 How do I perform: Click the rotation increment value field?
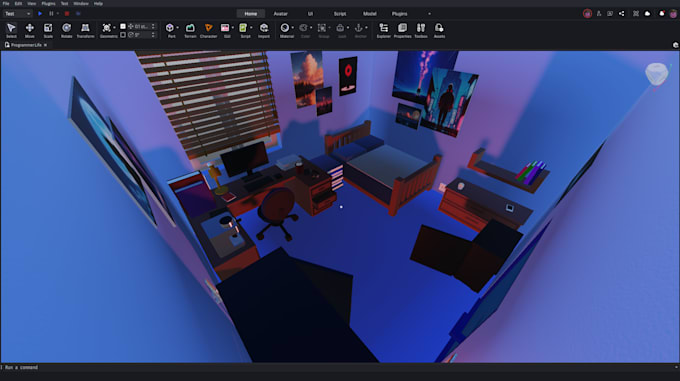coord(142,35)
